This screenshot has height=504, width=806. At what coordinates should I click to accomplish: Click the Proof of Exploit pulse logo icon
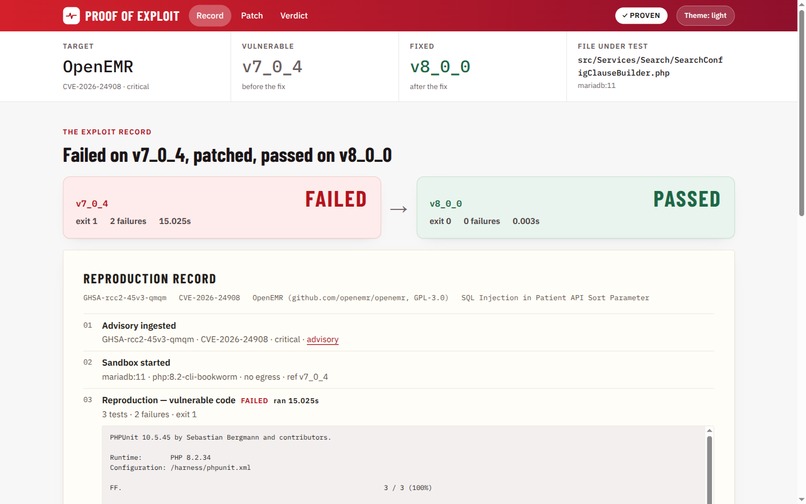(x=71, y=15)
